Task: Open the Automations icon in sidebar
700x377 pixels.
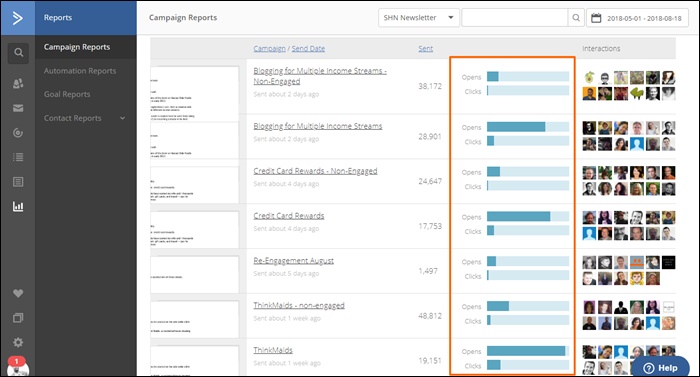Action: tap(18, 133)
